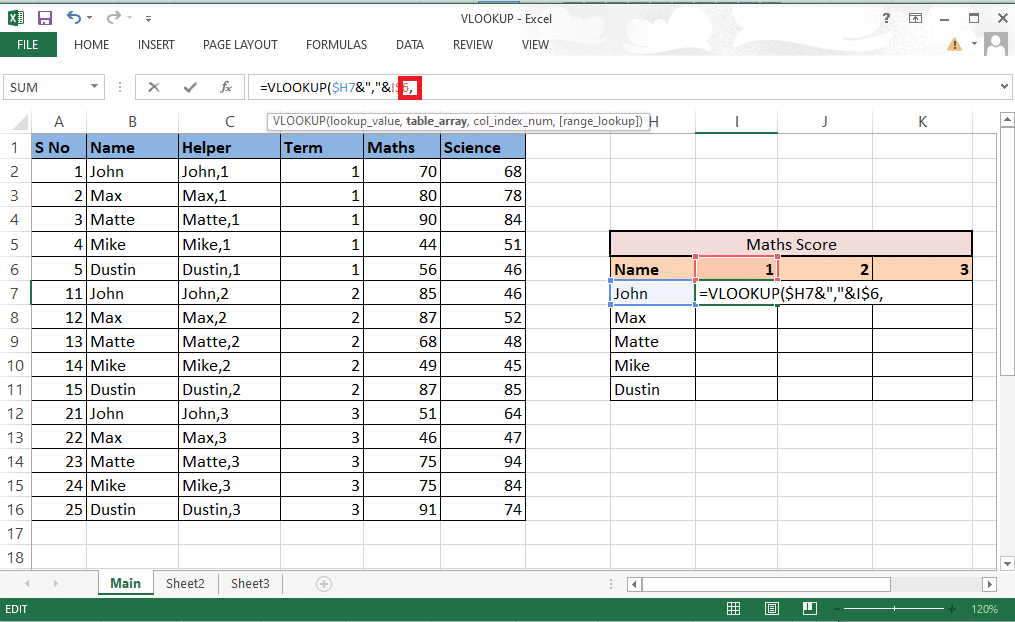The image size is (1015, 622).
Task: Click the Redo arrow icon
Action: pos(113,17)
